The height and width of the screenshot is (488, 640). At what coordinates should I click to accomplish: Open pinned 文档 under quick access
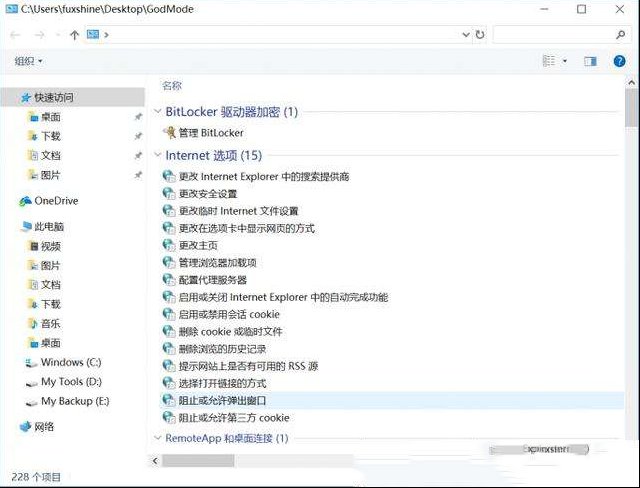[x=51, y=155]
